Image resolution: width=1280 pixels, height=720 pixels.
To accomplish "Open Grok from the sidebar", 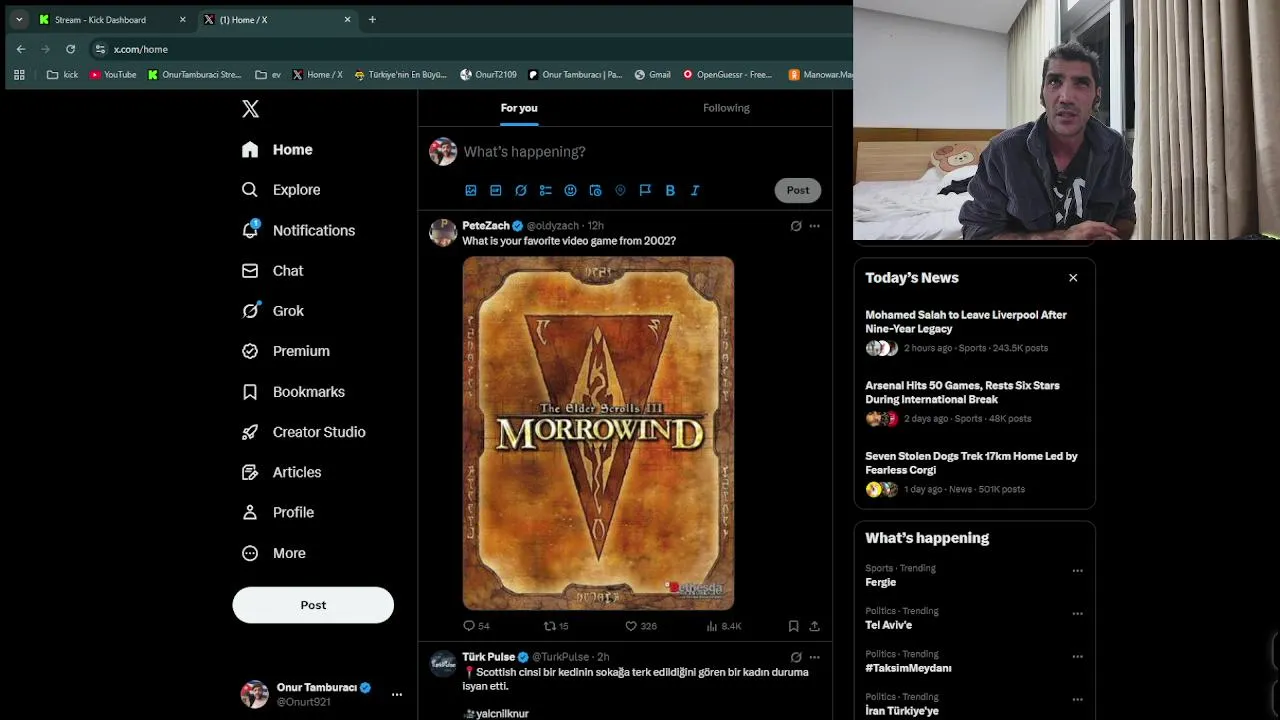I will [x=272, y=311].
